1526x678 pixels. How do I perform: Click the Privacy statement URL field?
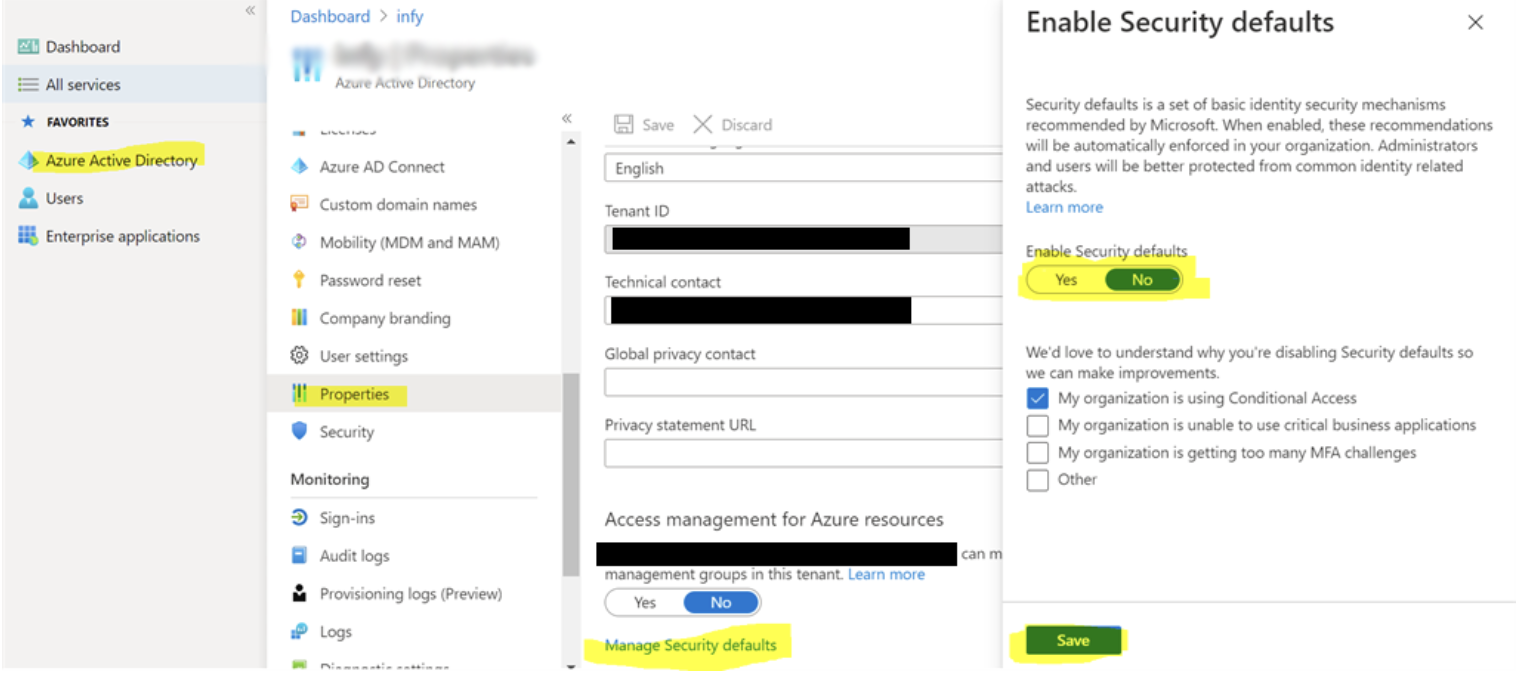tap(803, 453)
